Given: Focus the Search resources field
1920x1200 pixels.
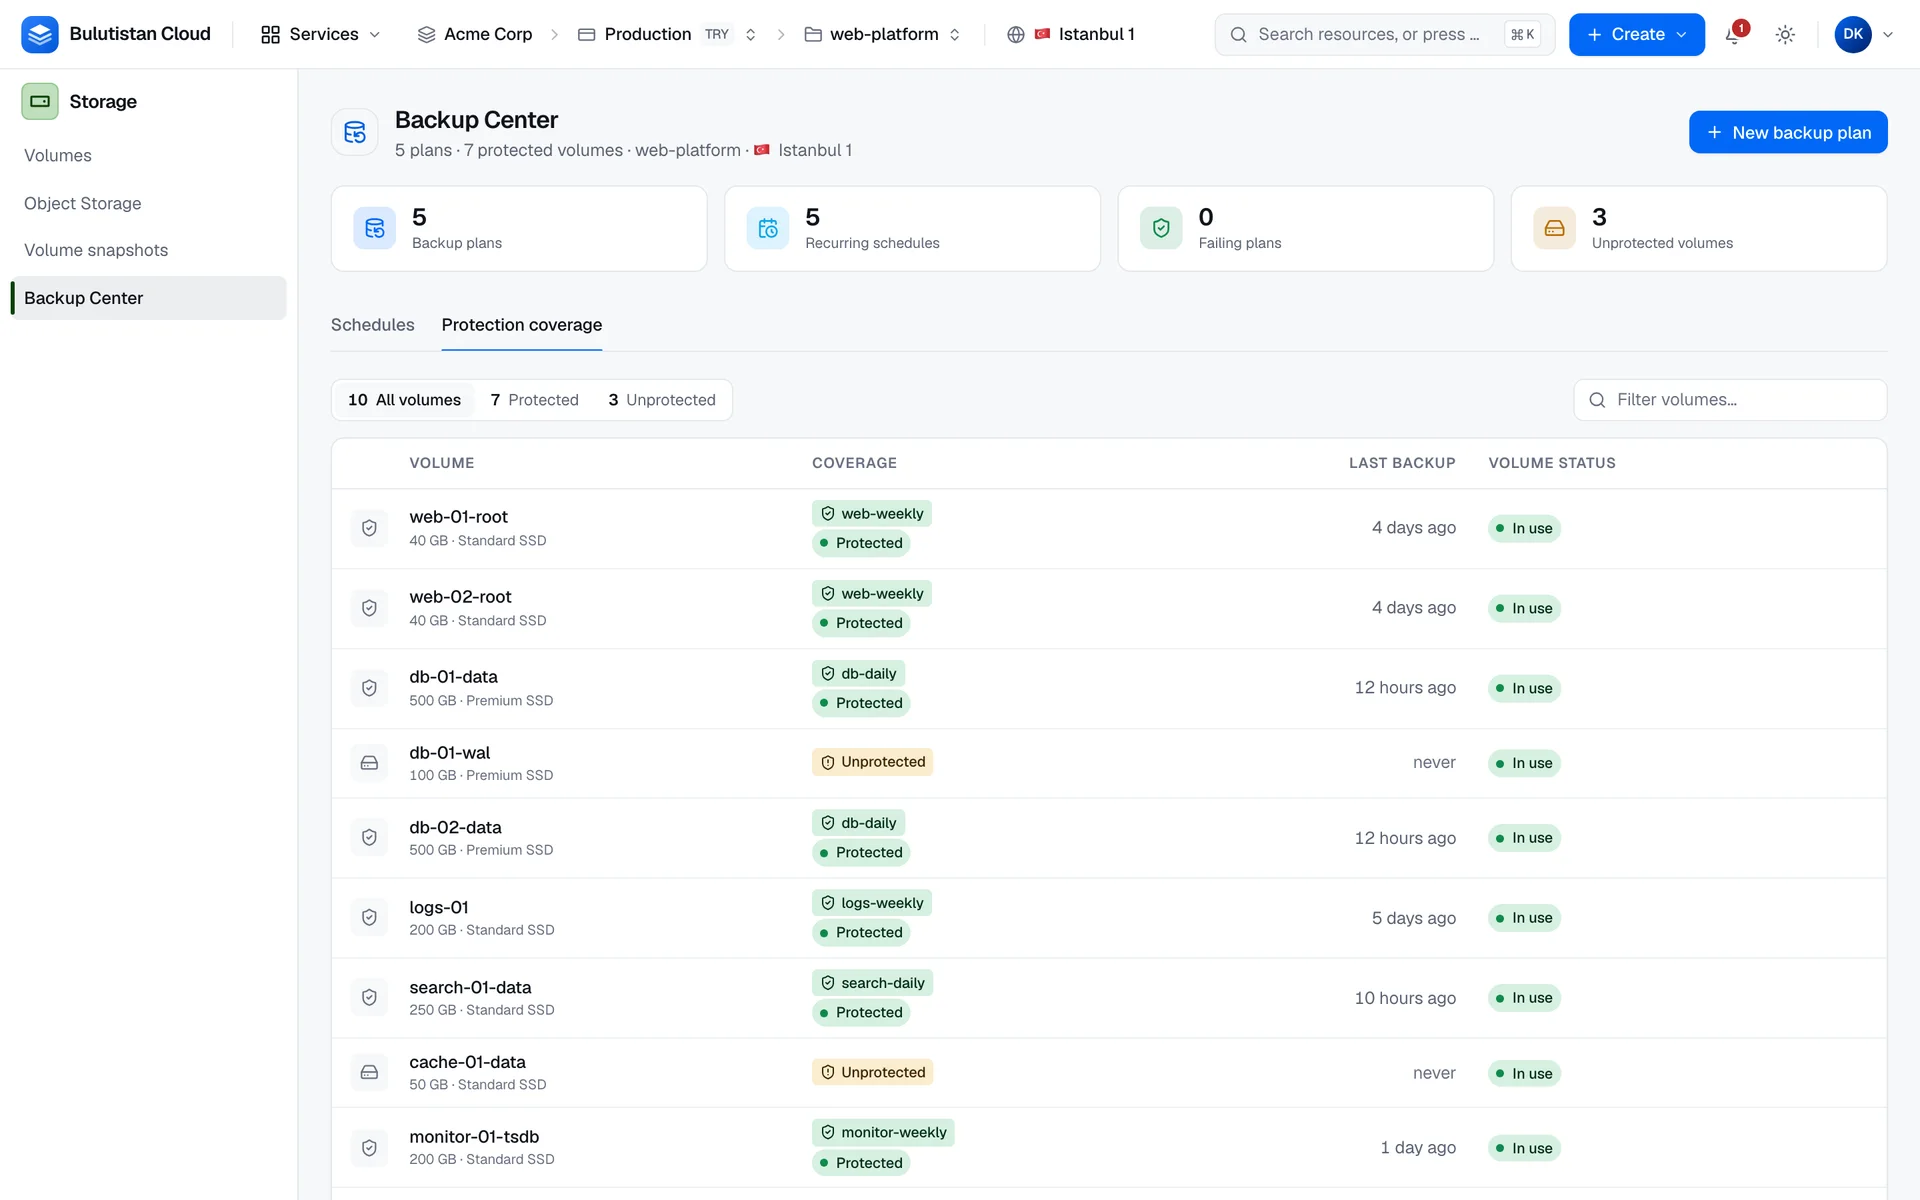Looking at the screenshot, I should (x=1384, y=35).
